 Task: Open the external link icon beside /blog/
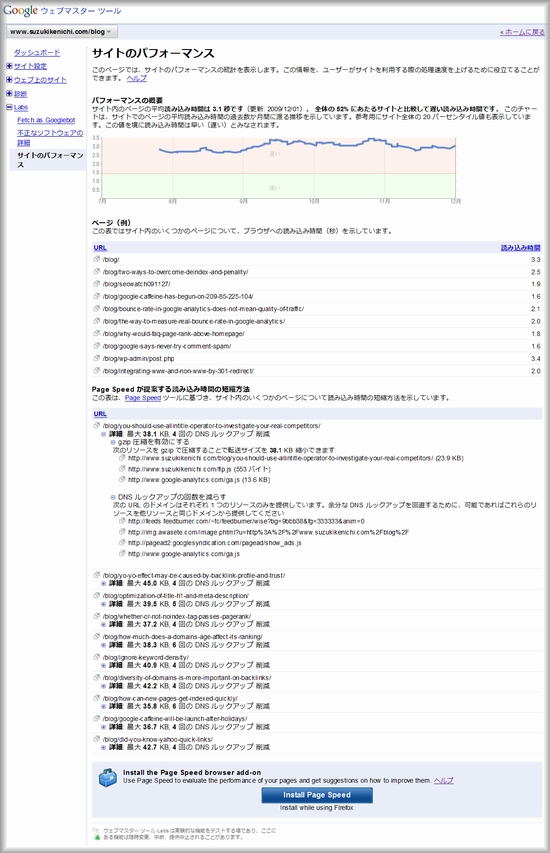point(96,259)
